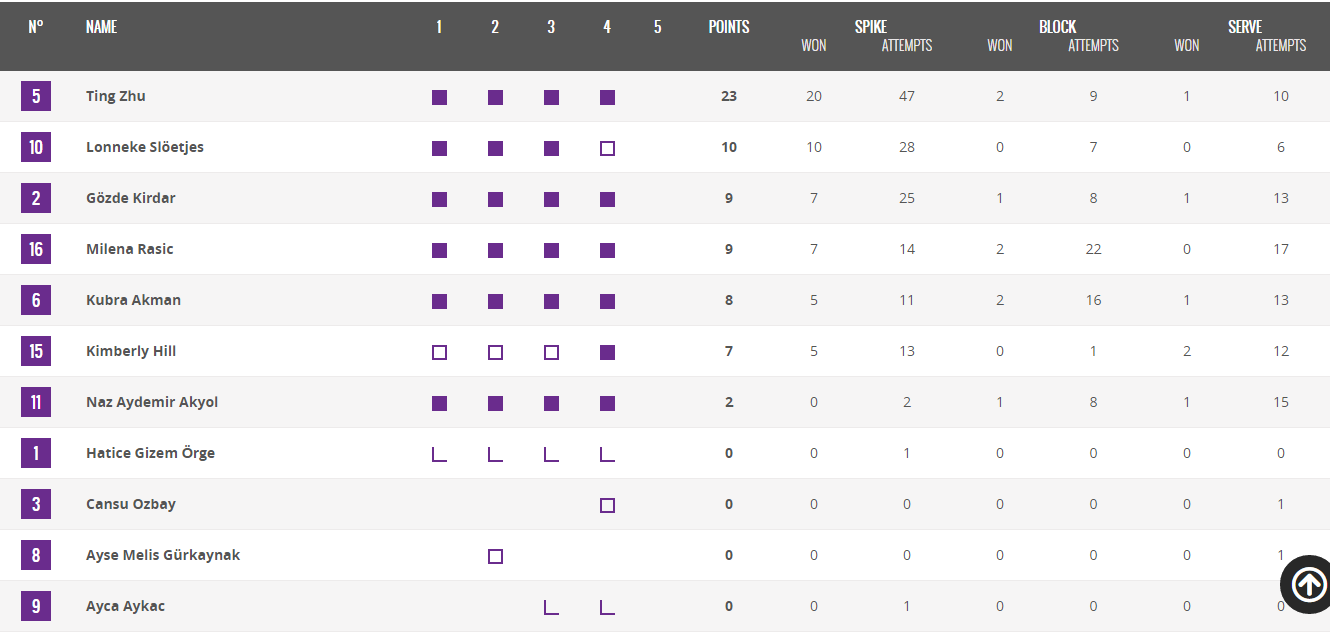Click the POINTS column header
The height and width of the screenshot is (637, 1330).
(x=729, y=27)
